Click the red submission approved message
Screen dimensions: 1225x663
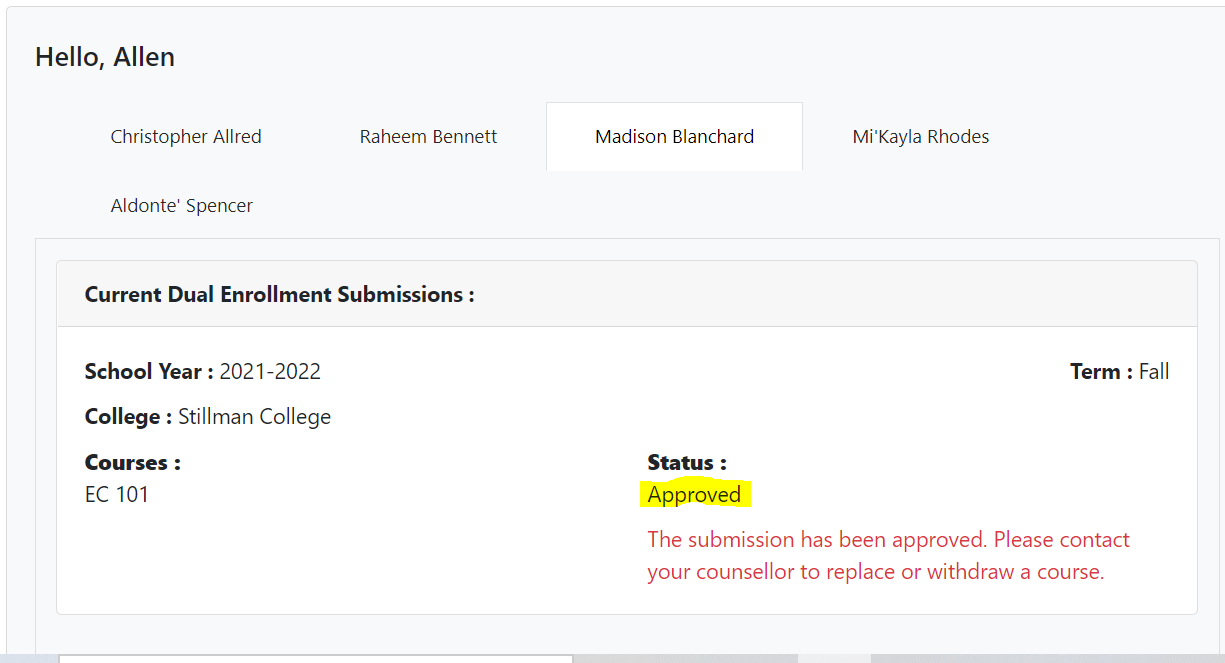888,540
